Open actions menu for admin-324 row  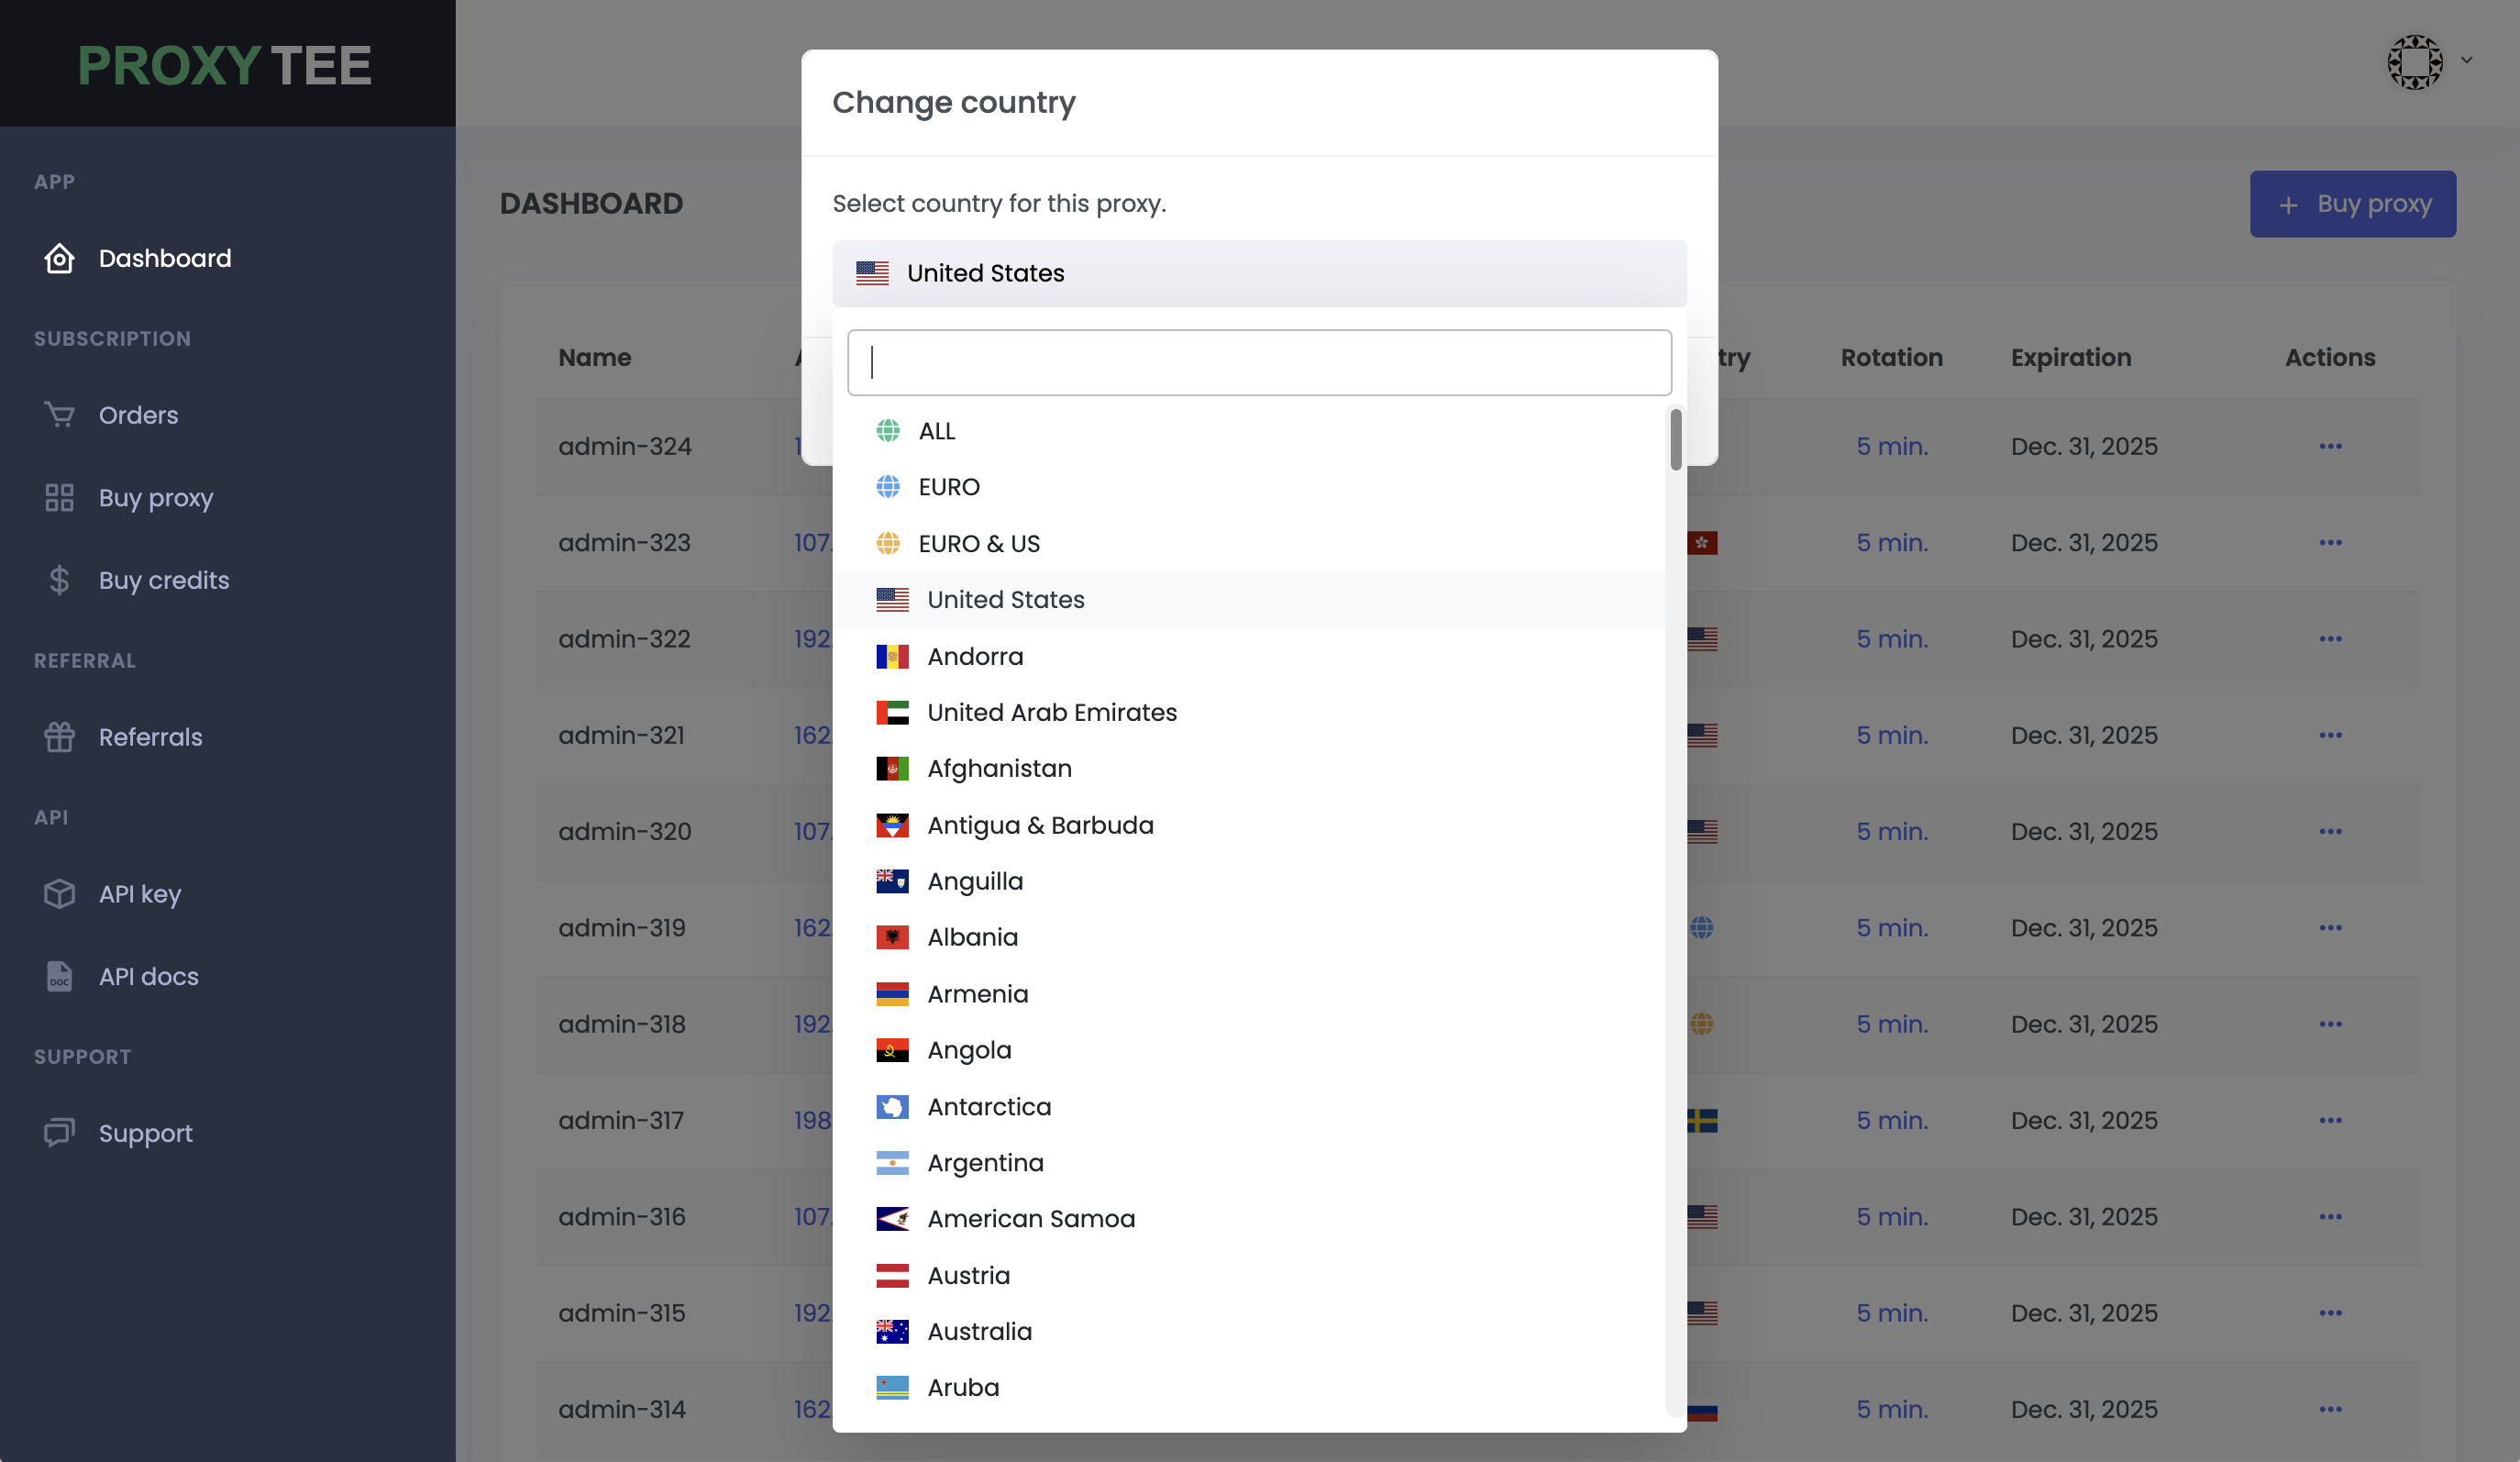(x=2331, y=446)
